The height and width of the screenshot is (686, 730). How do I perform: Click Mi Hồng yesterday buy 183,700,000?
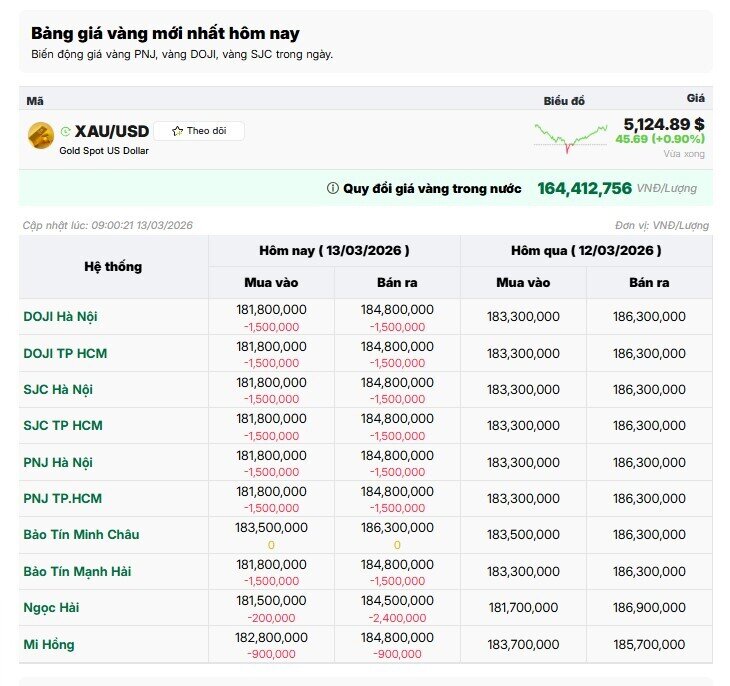click(523, 645)
